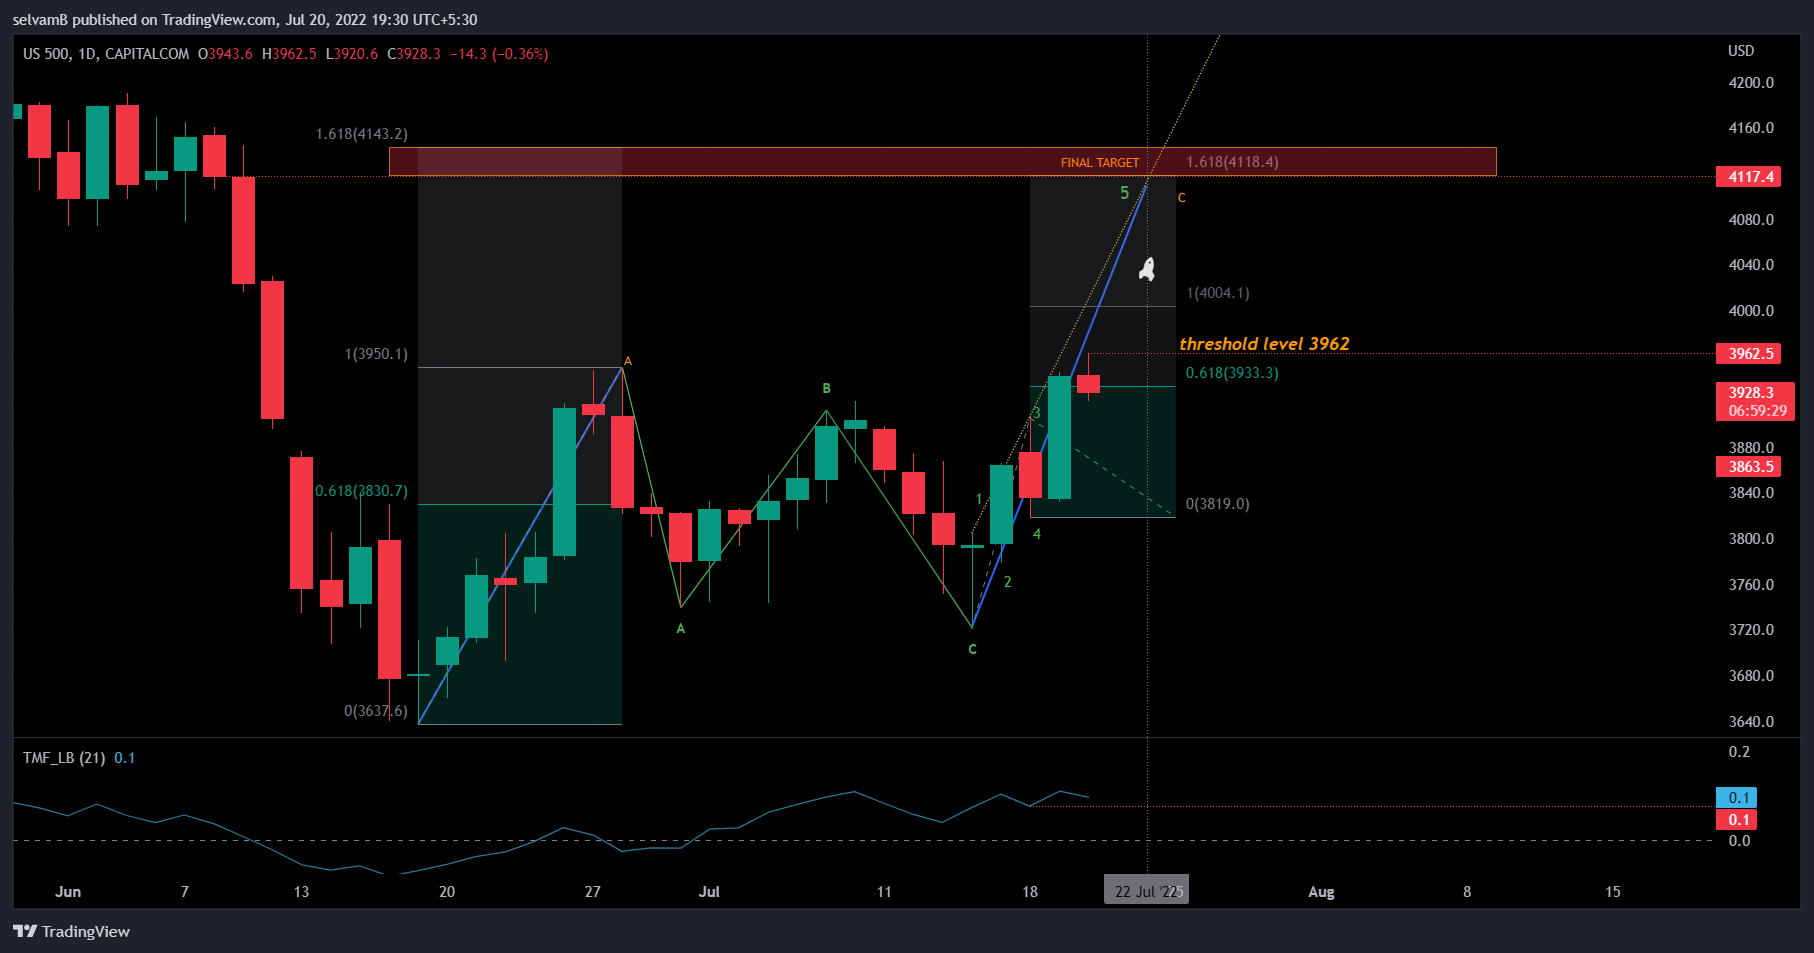Screen dimensions: 1814x953
Task: Click the 3863.5 price label on the axis
Action: (1750, 467)
